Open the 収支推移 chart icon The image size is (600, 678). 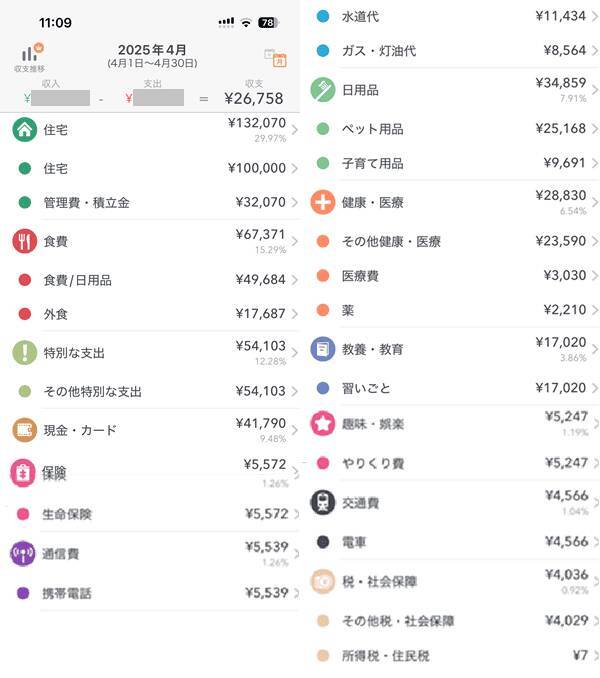(x=29, y=56)
